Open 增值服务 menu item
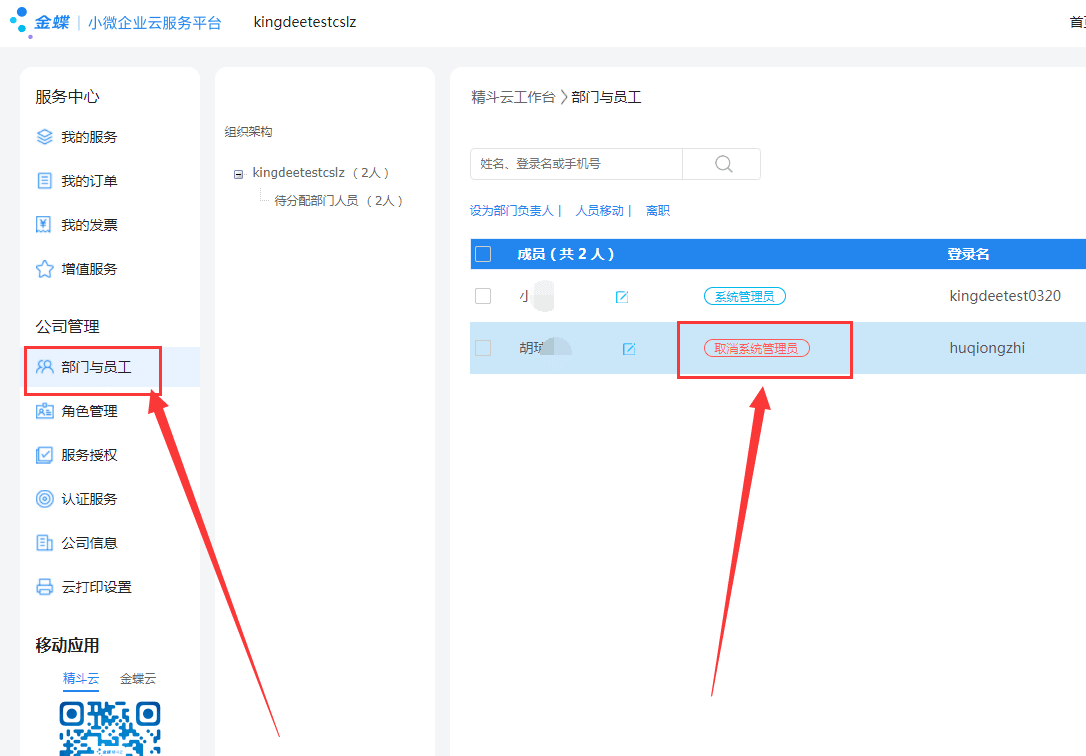1086x756 pixels. pos(89,269)
